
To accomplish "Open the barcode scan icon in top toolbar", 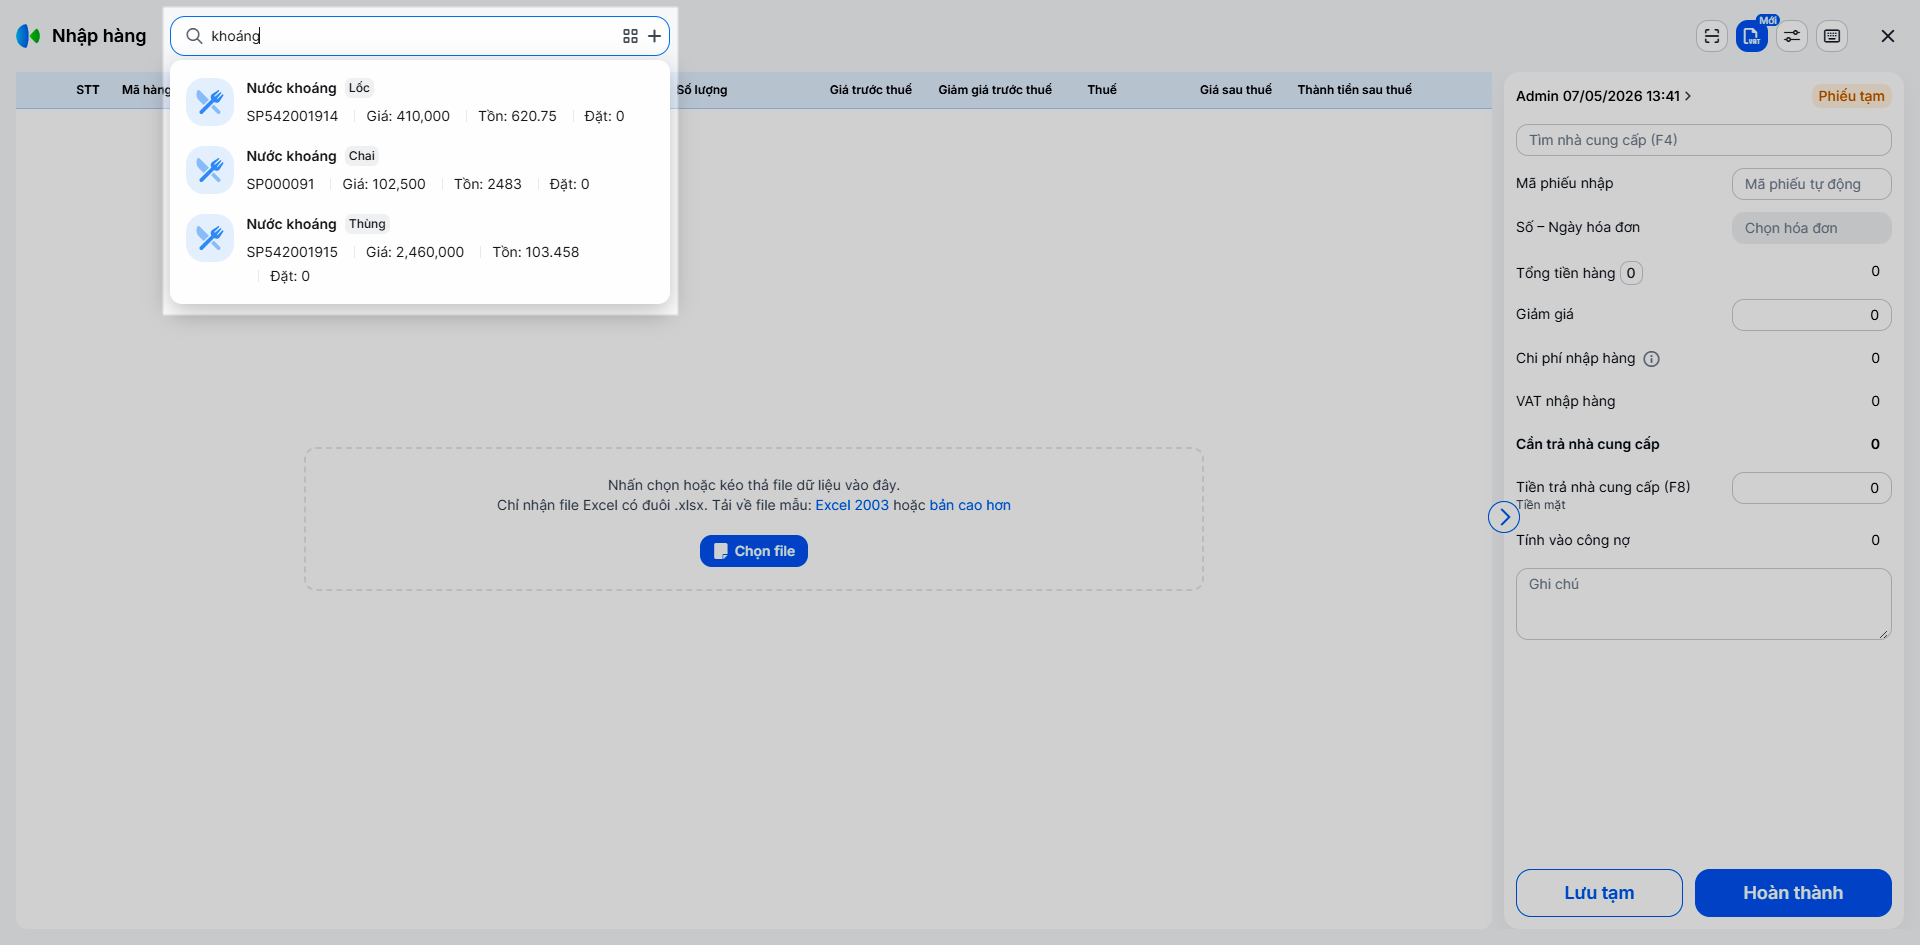I will click(x=1712, y=36).
